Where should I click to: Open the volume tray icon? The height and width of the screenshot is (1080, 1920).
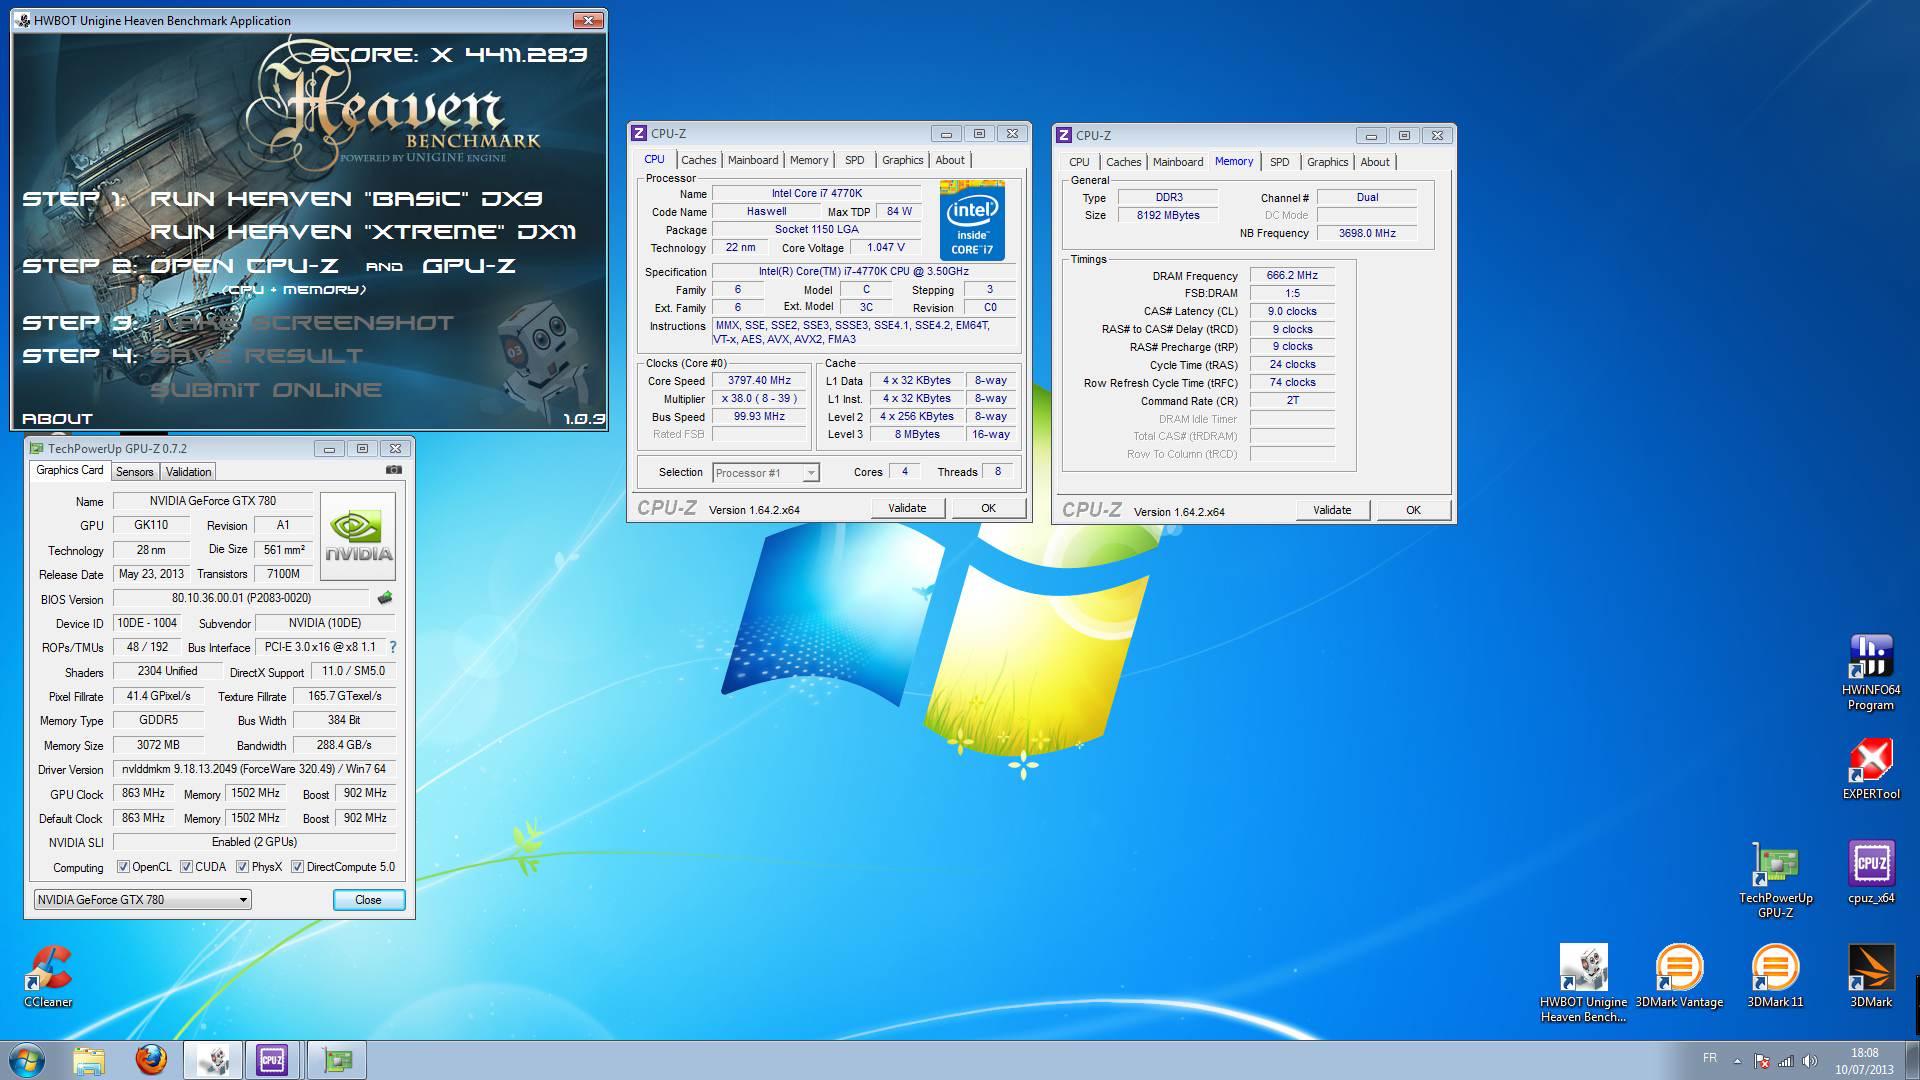point(1810,1061)
